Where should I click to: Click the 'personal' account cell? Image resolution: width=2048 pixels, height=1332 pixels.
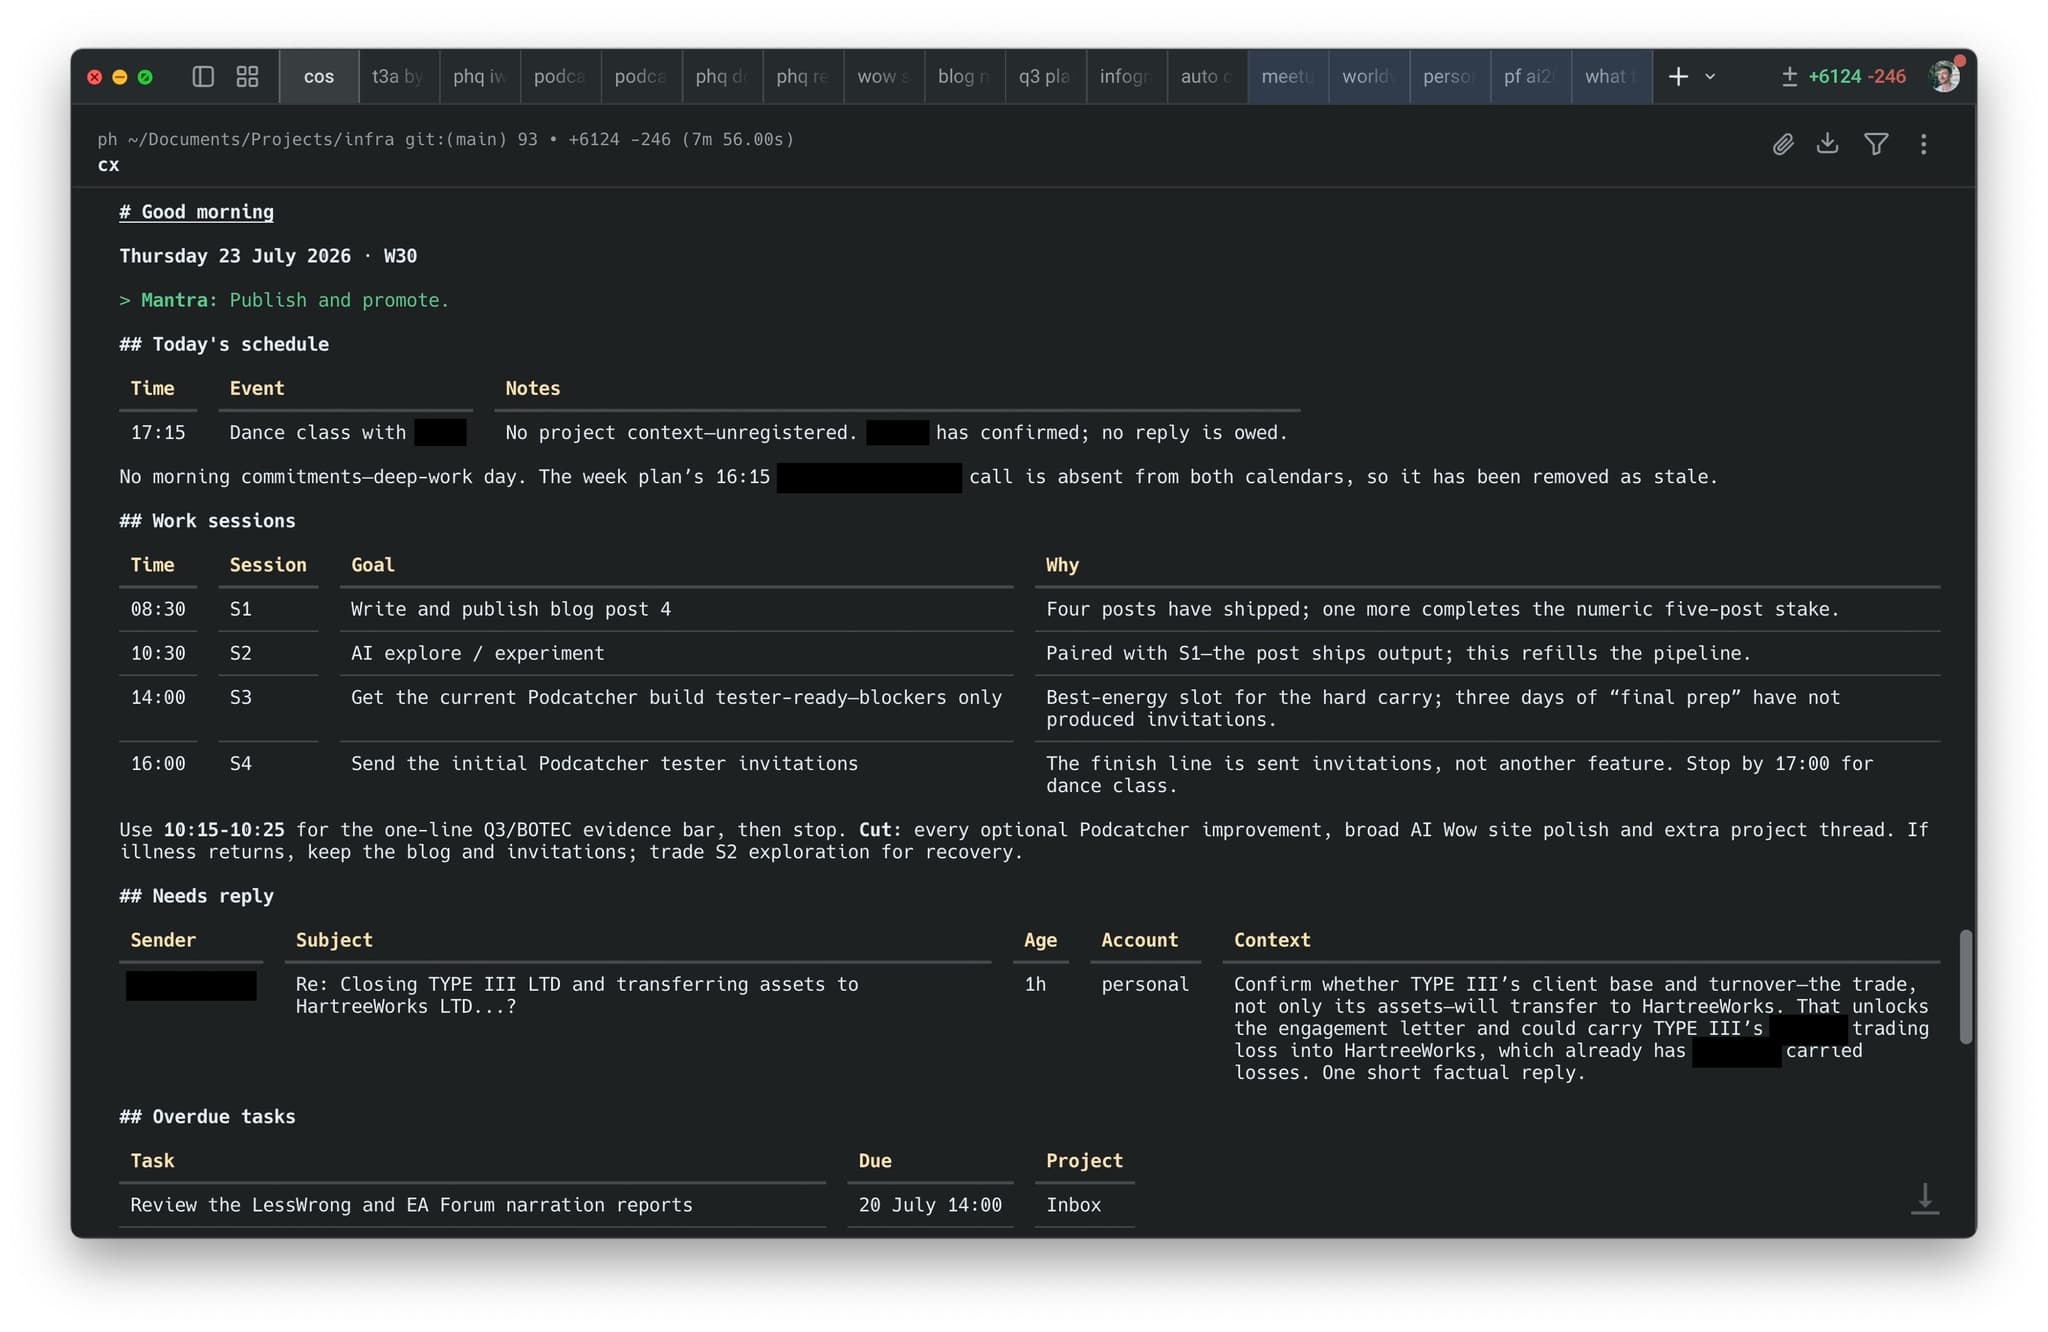click(1145, 984)
